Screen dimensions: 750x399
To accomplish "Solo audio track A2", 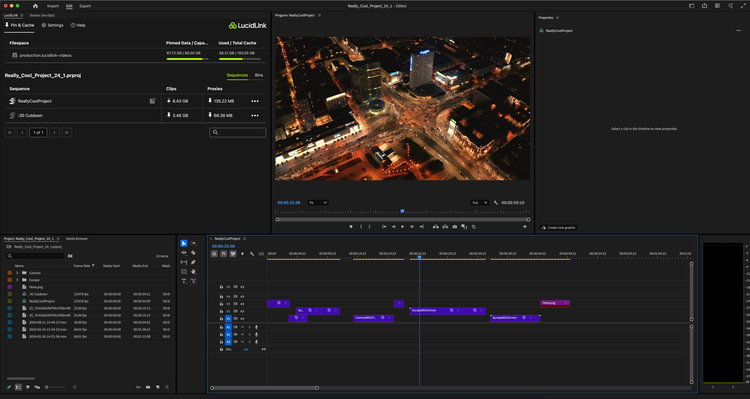I will click(249, 334).
